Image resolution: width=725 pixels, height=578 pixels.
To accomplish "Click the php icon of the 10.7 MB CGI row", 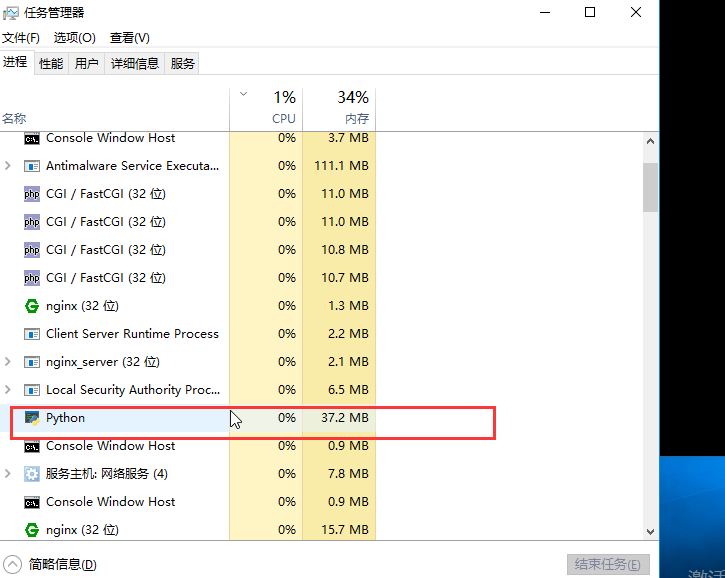I will [32, 278].
